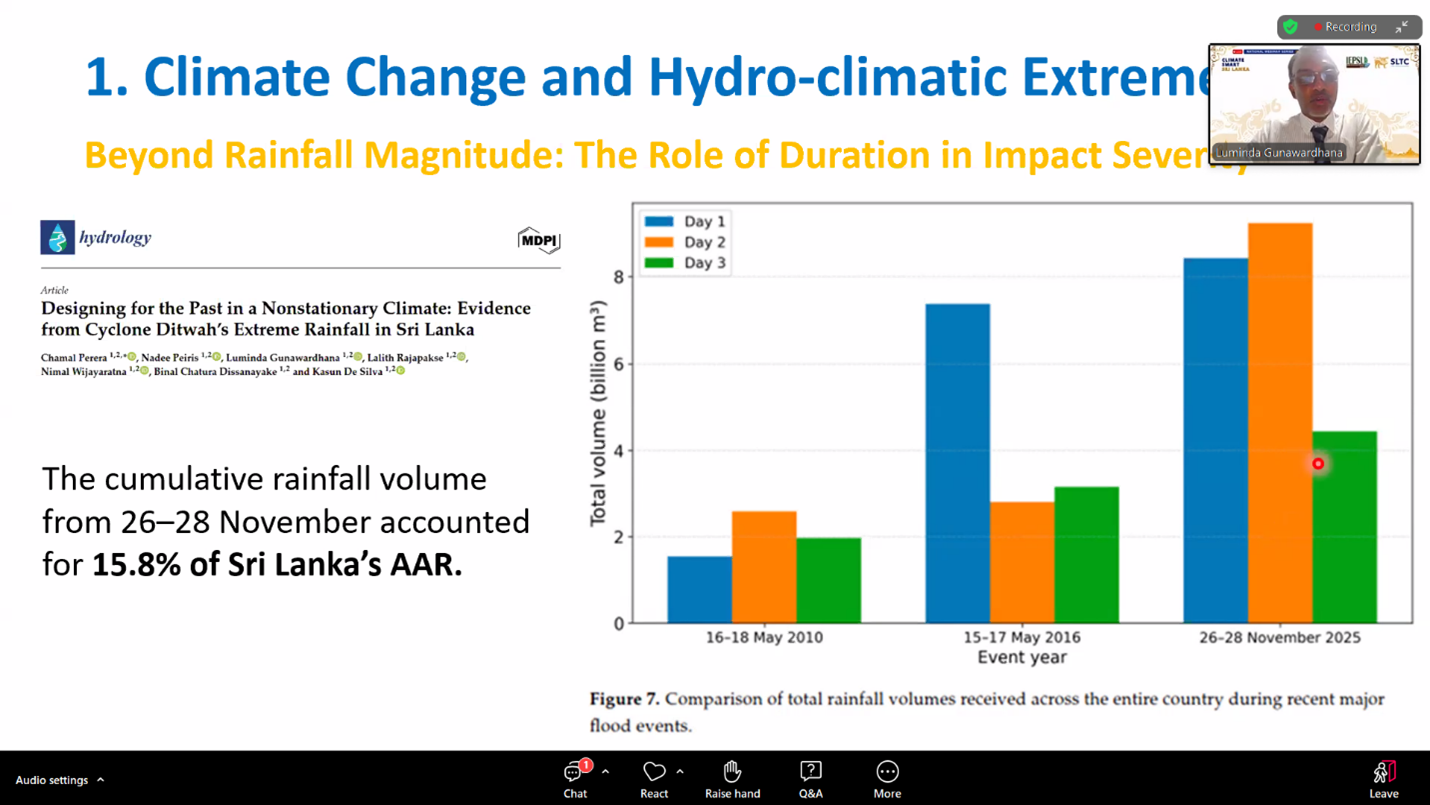Click the Audio settings label

(52, 780)
